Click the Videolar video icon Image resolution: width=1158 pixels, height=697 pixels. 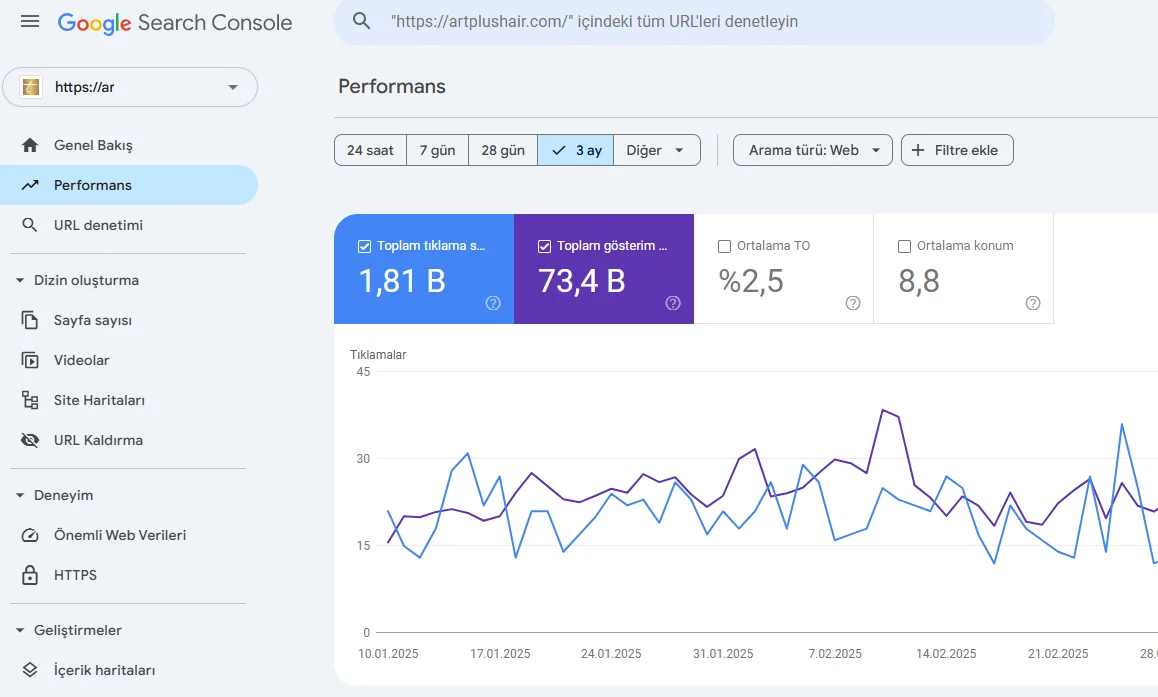(x=30, y=360)
